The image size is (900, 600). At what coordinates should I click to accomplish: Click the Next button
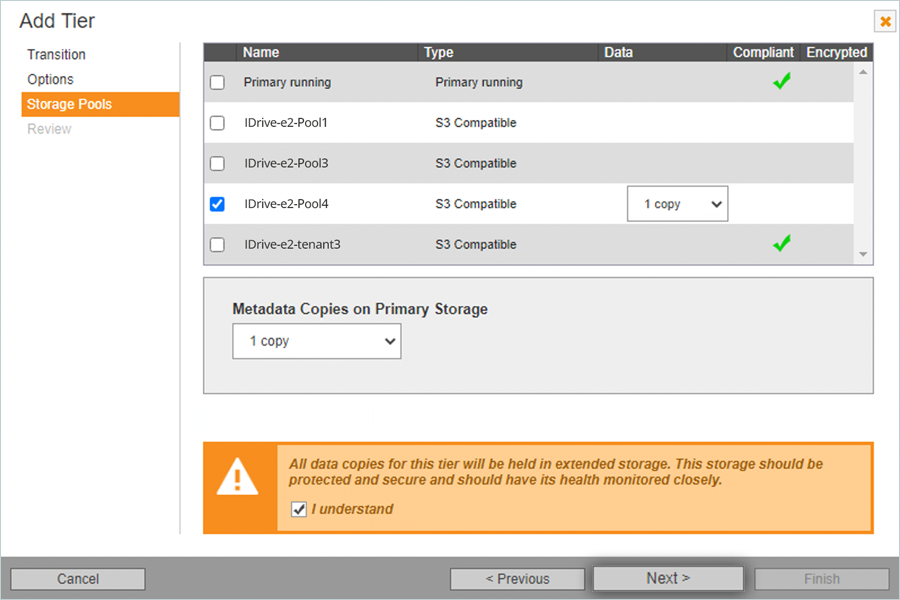click(668, 578)
